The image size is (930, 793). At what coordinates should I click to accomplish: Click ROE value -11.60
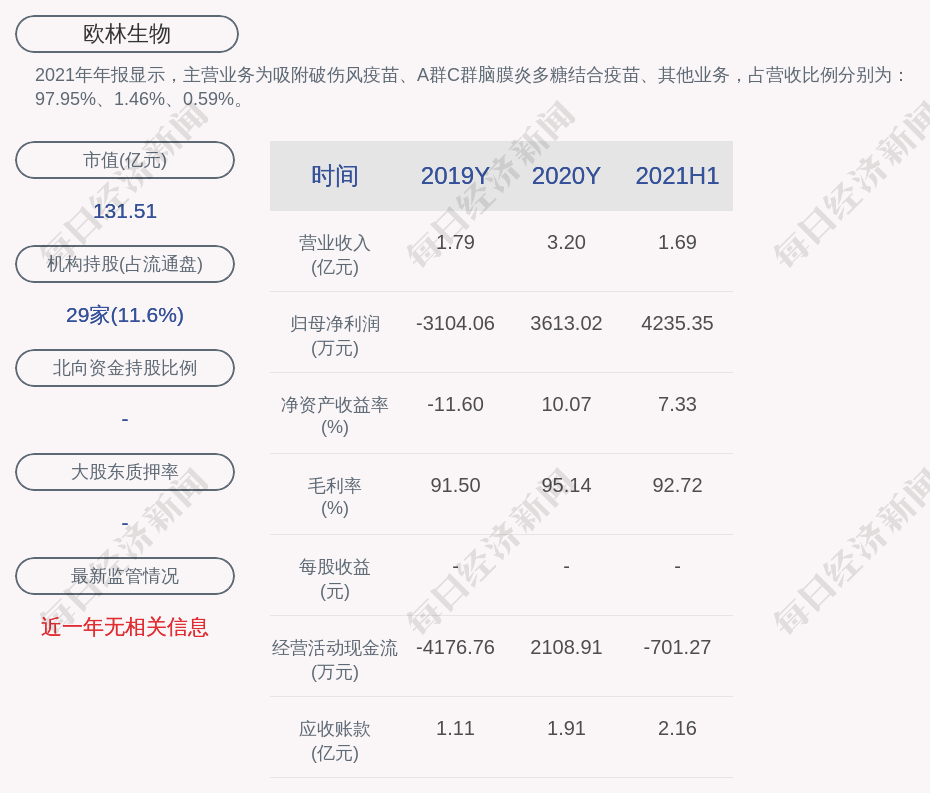click(455, 405)
